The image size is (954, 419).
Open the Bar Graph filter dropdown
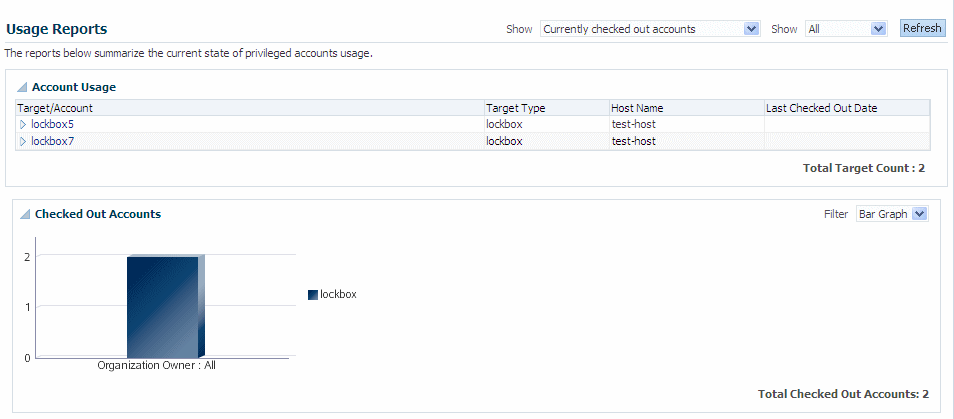point(892,214)
